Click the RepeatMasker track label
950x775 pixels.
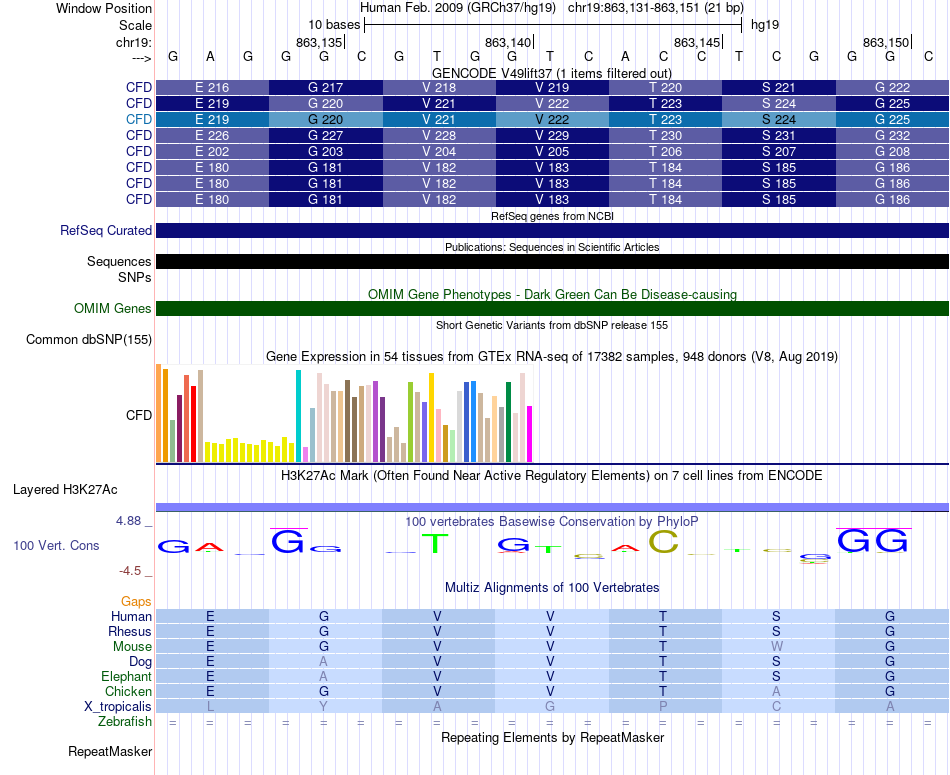(x=110, y=751)
